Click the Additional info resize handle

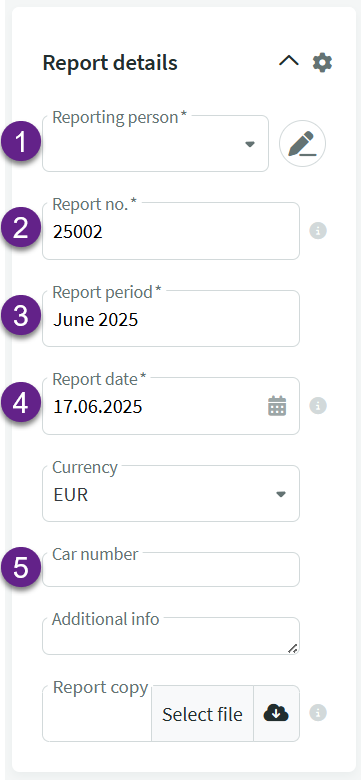pyautogui.click(x=293, y=648)
